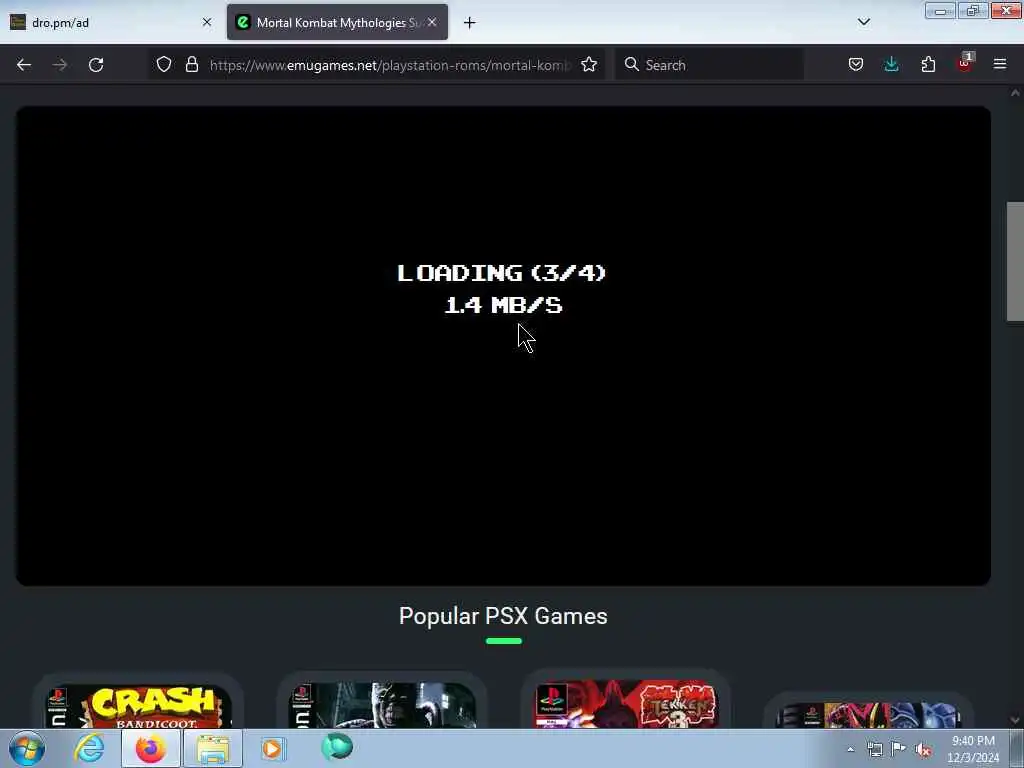Select the Mortal Kombat Mythologies tab
This screenshot has height=768, width=1024.
click(337, 22)
